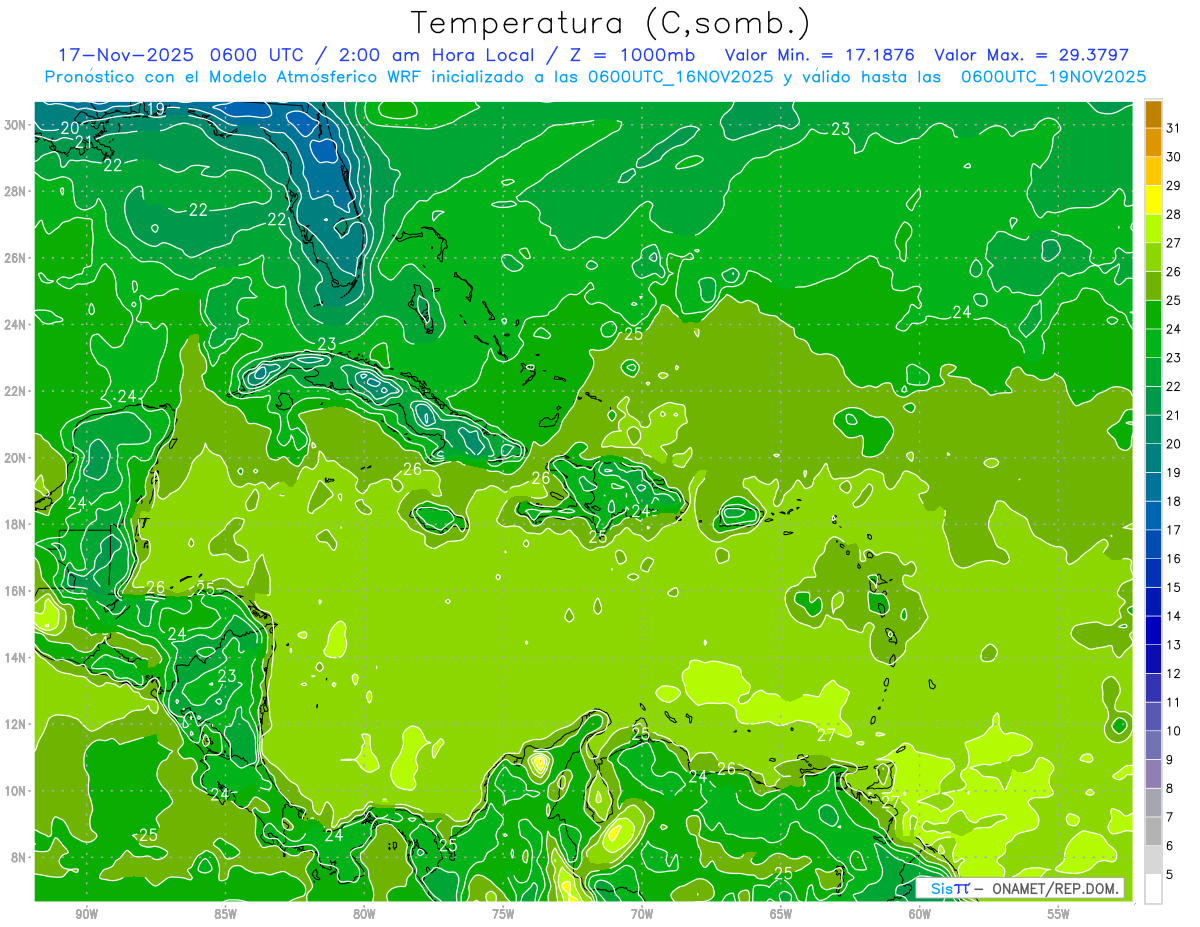Click the "10N" latitude axis label
The height and width of the screenshot is (927, 1200).
[x=16, y=790]
